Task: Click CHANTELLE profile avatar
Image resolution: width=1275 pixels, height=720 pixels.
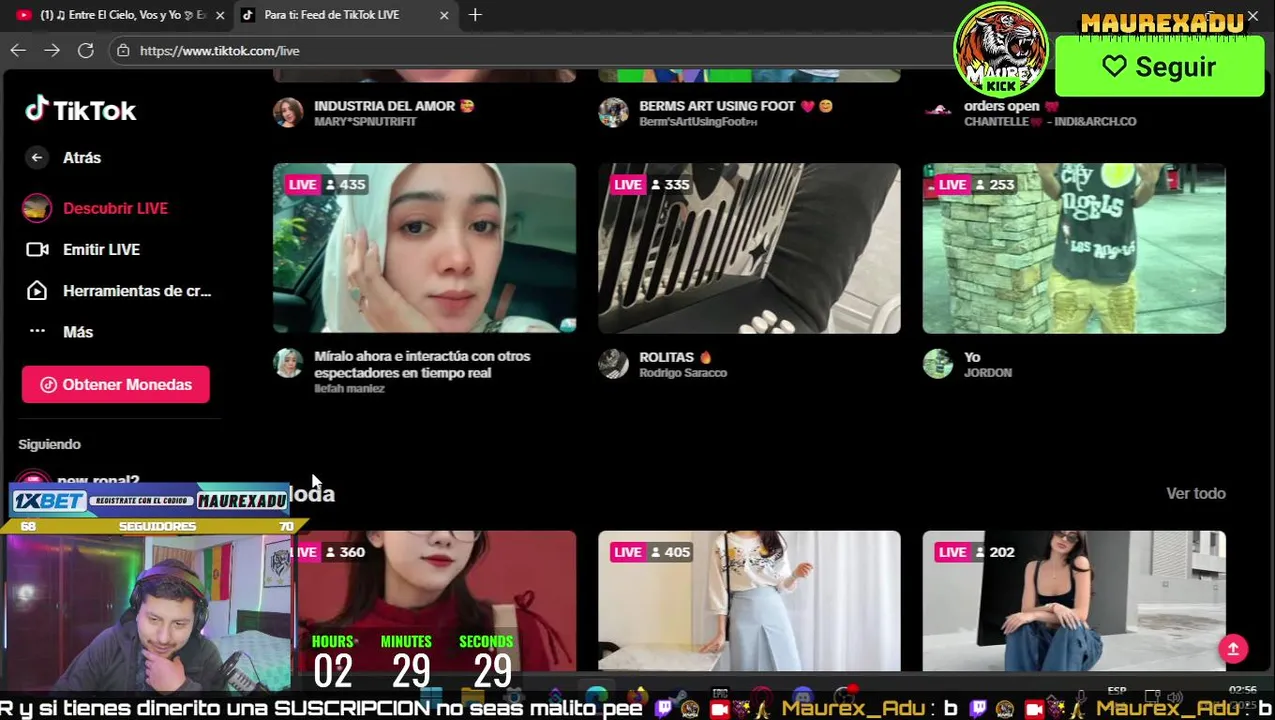Action: click(x=938, y=112)
